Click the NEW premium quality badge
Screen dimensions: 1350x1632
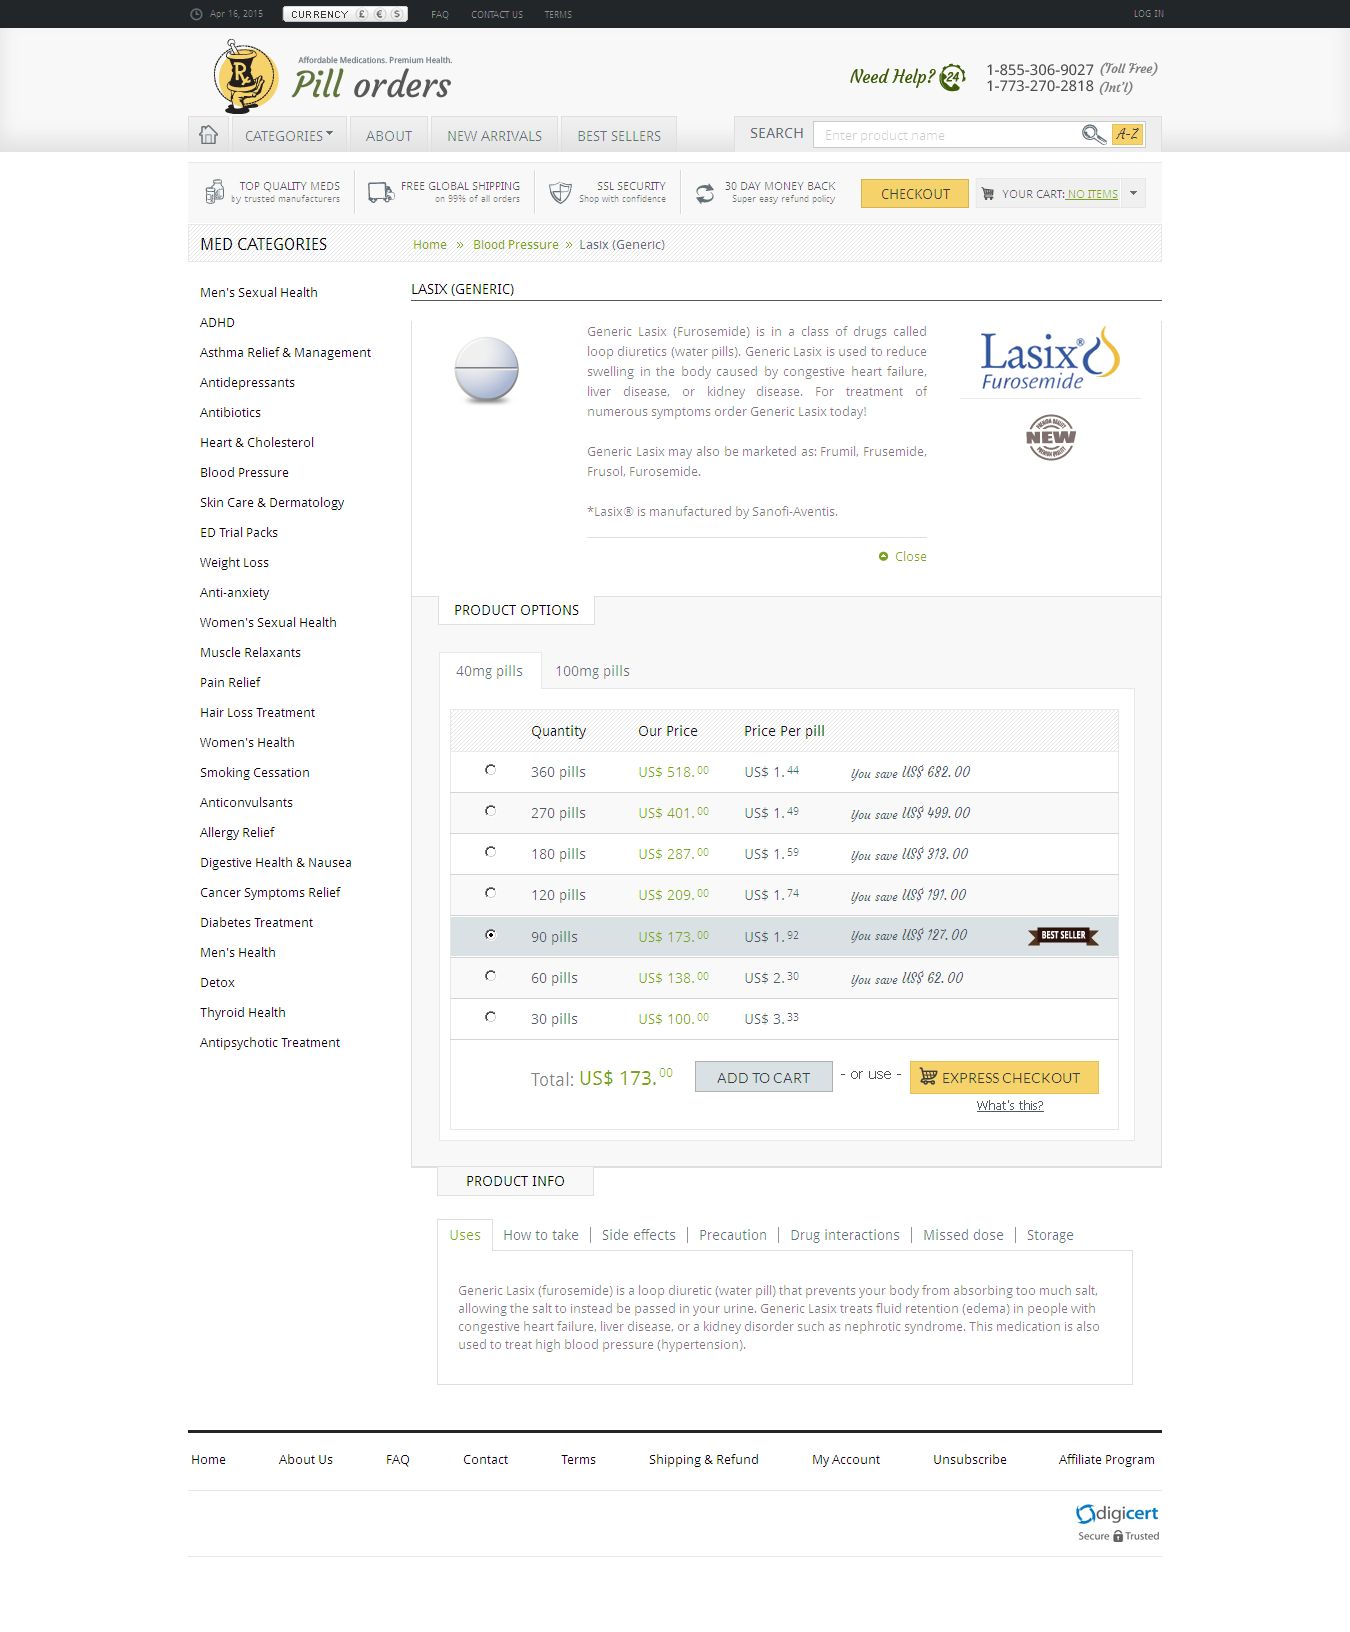[x=1050, y=437]
